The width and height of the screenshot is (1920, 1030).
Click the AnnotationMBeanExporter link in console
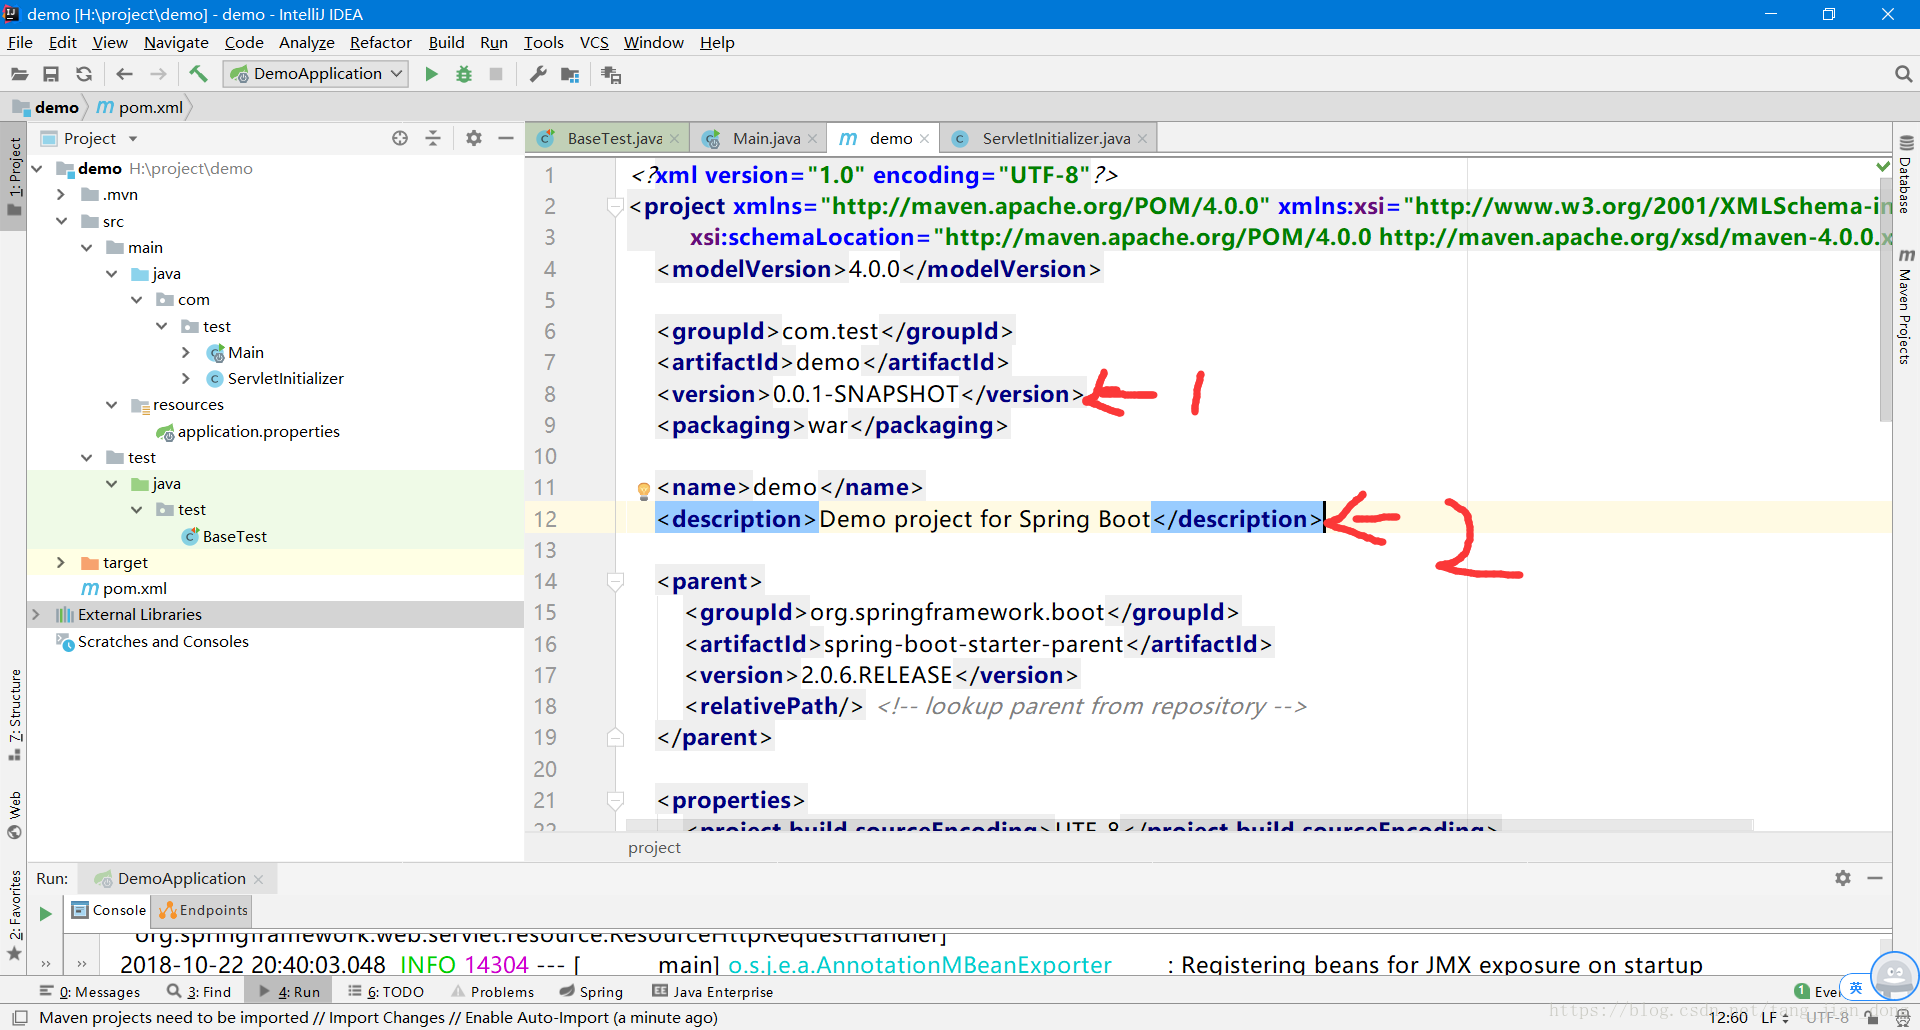coord(920,965)
